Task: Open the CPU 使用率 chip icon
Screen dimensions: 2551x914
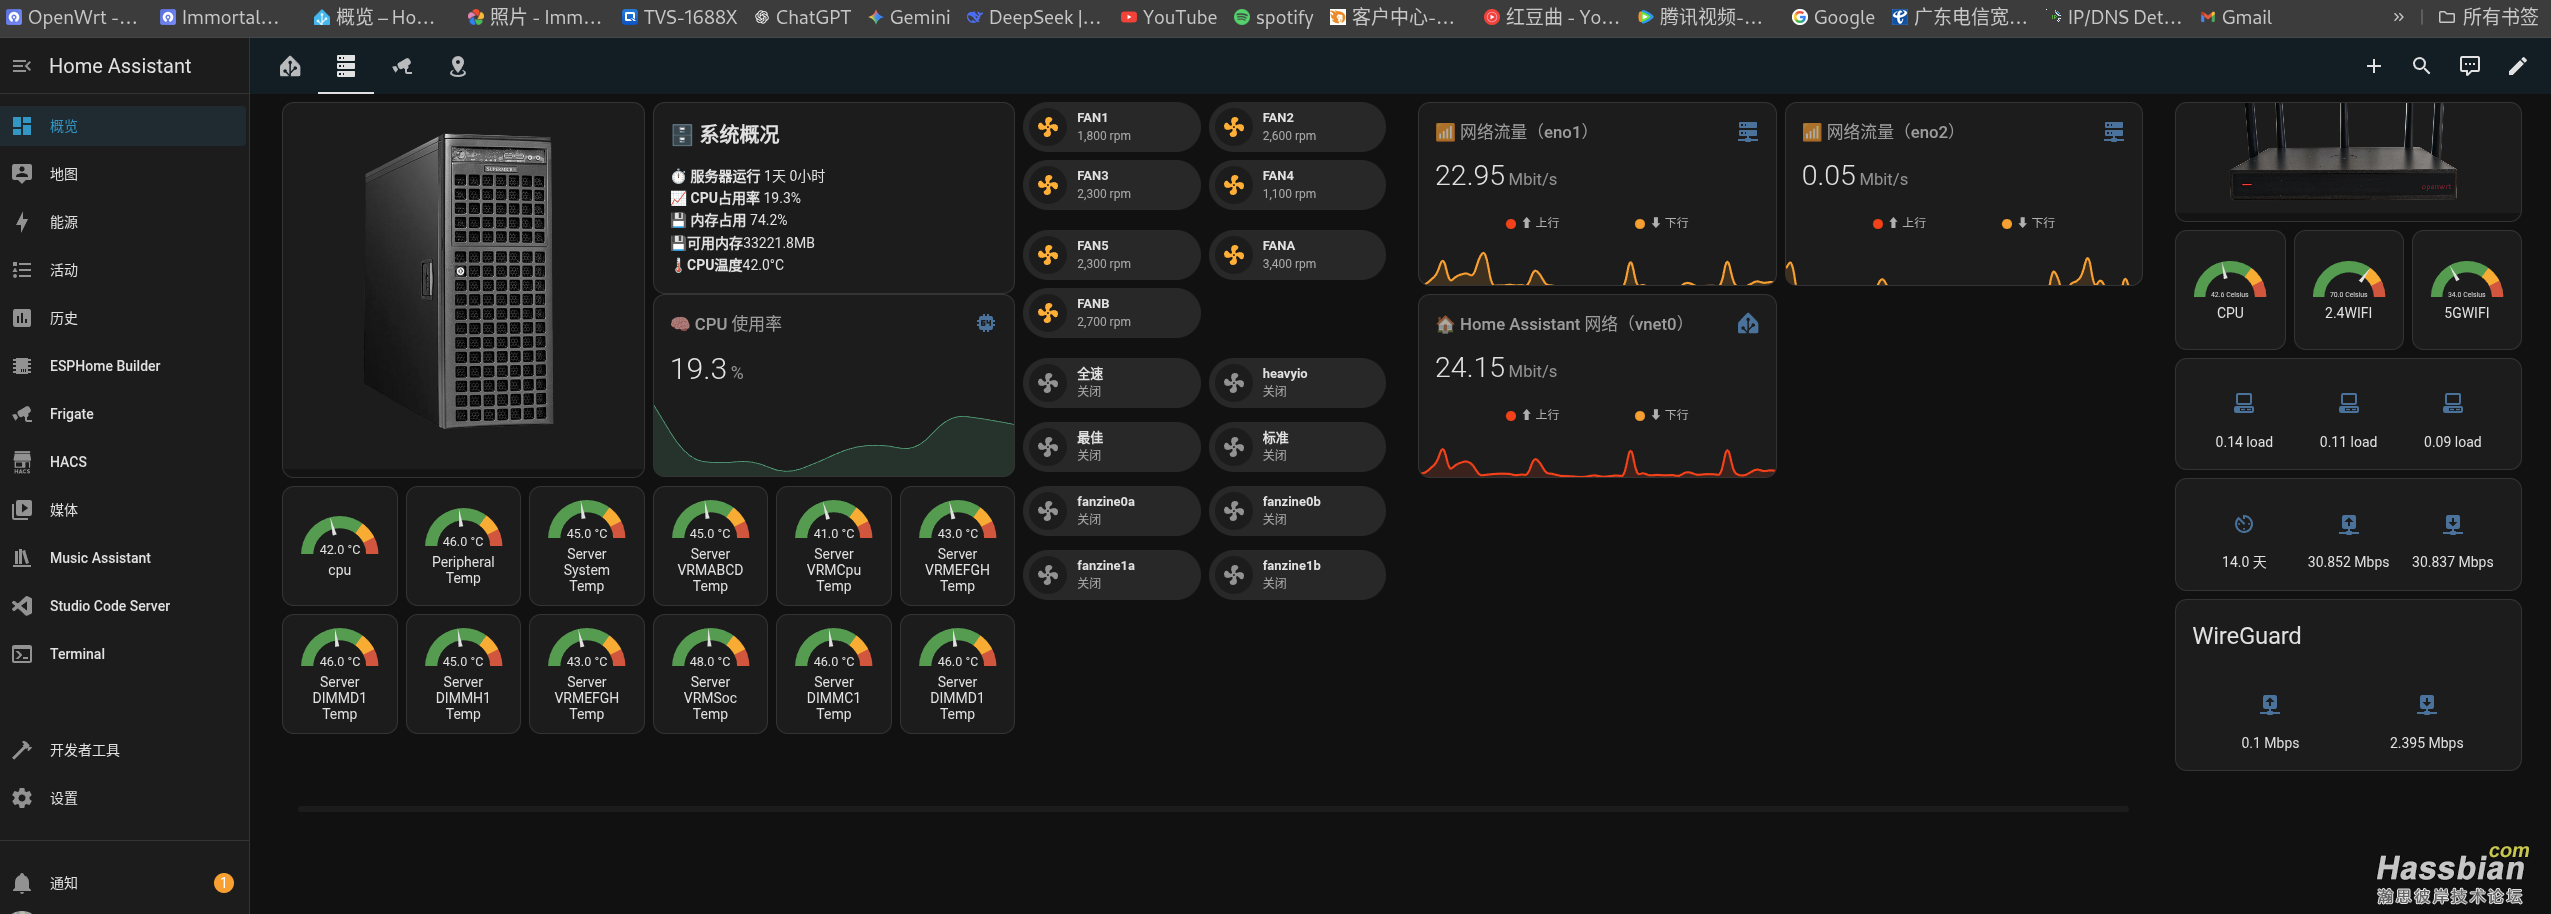Action: tap(985, 323)
